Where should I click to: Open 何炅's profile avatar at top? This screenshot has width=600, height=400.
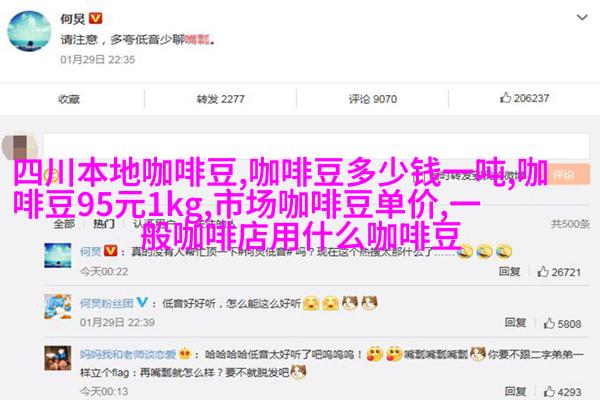29,31
